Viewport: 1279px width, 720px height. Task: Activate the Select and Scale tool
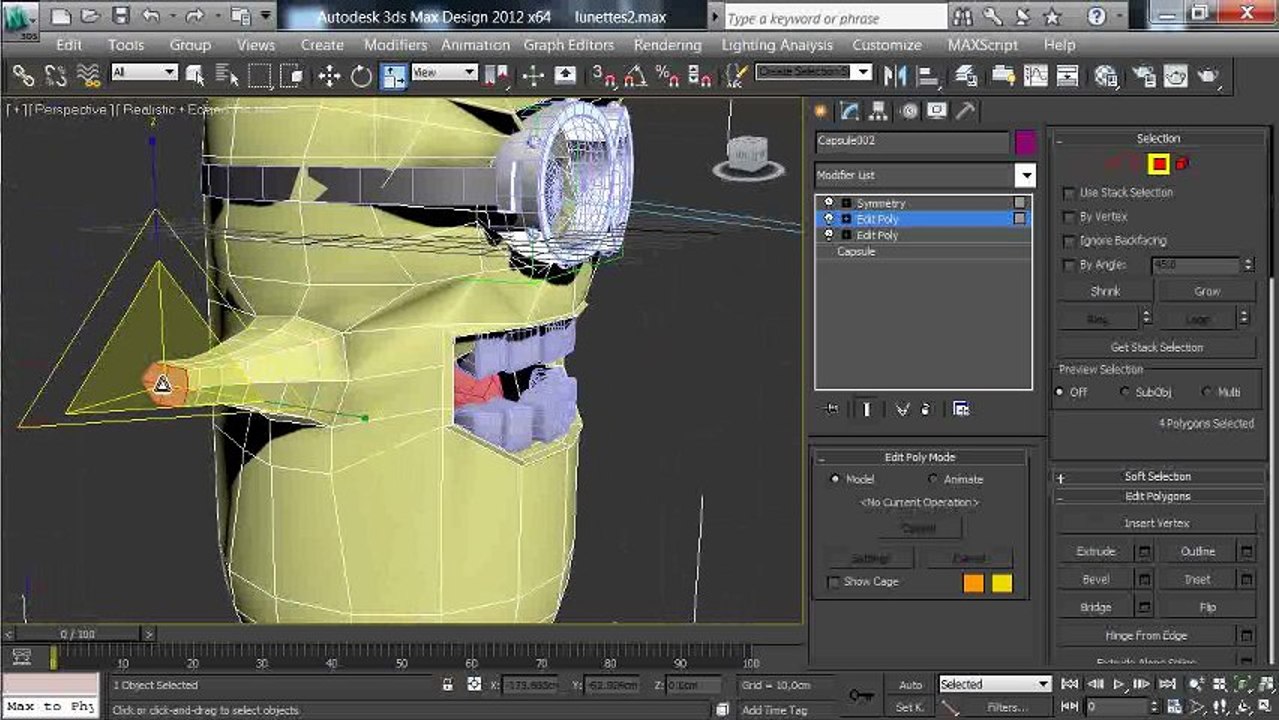pyautogui.click(x=394, y=76)
